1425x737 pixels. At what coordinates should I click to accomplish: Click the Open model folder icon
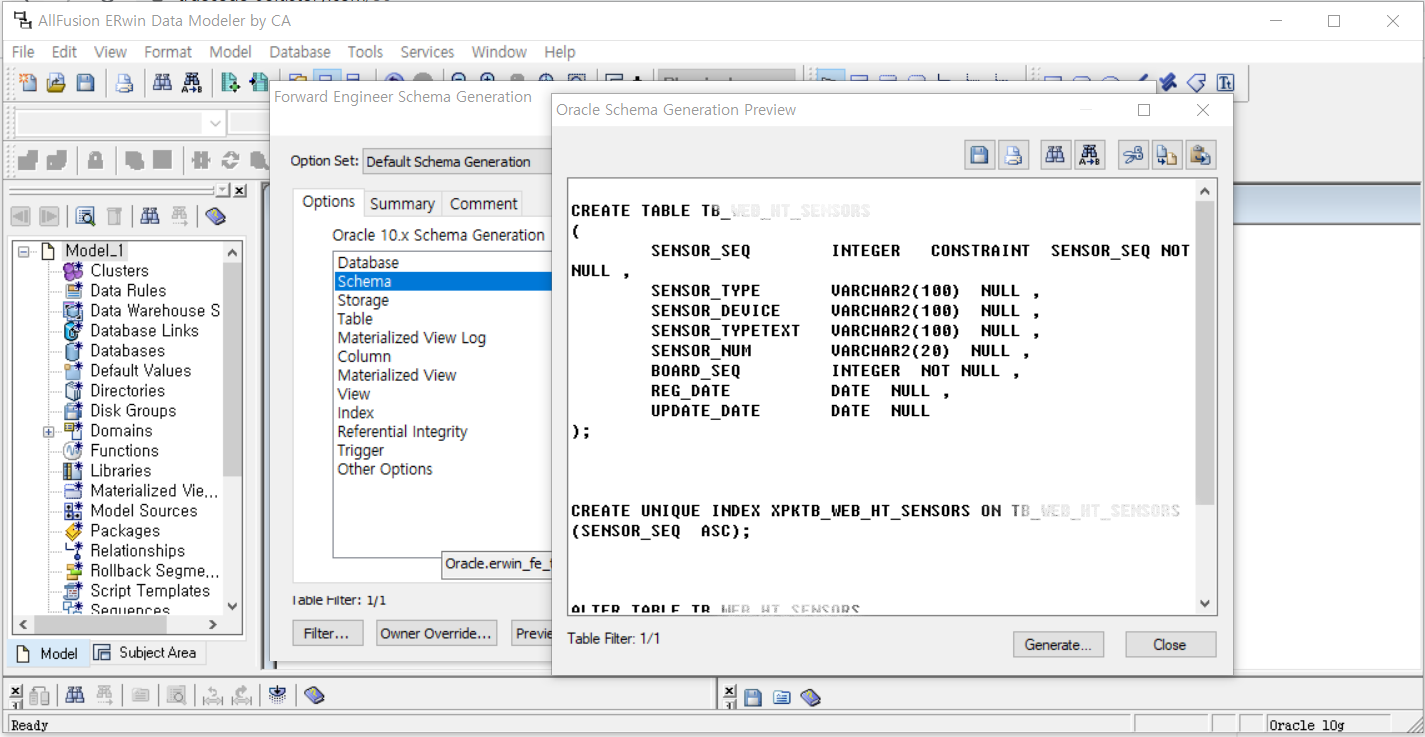56,83
